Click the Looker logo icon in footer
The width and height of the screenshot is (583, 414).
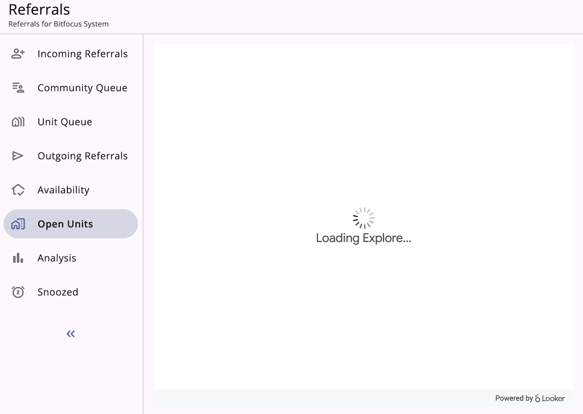537,398
